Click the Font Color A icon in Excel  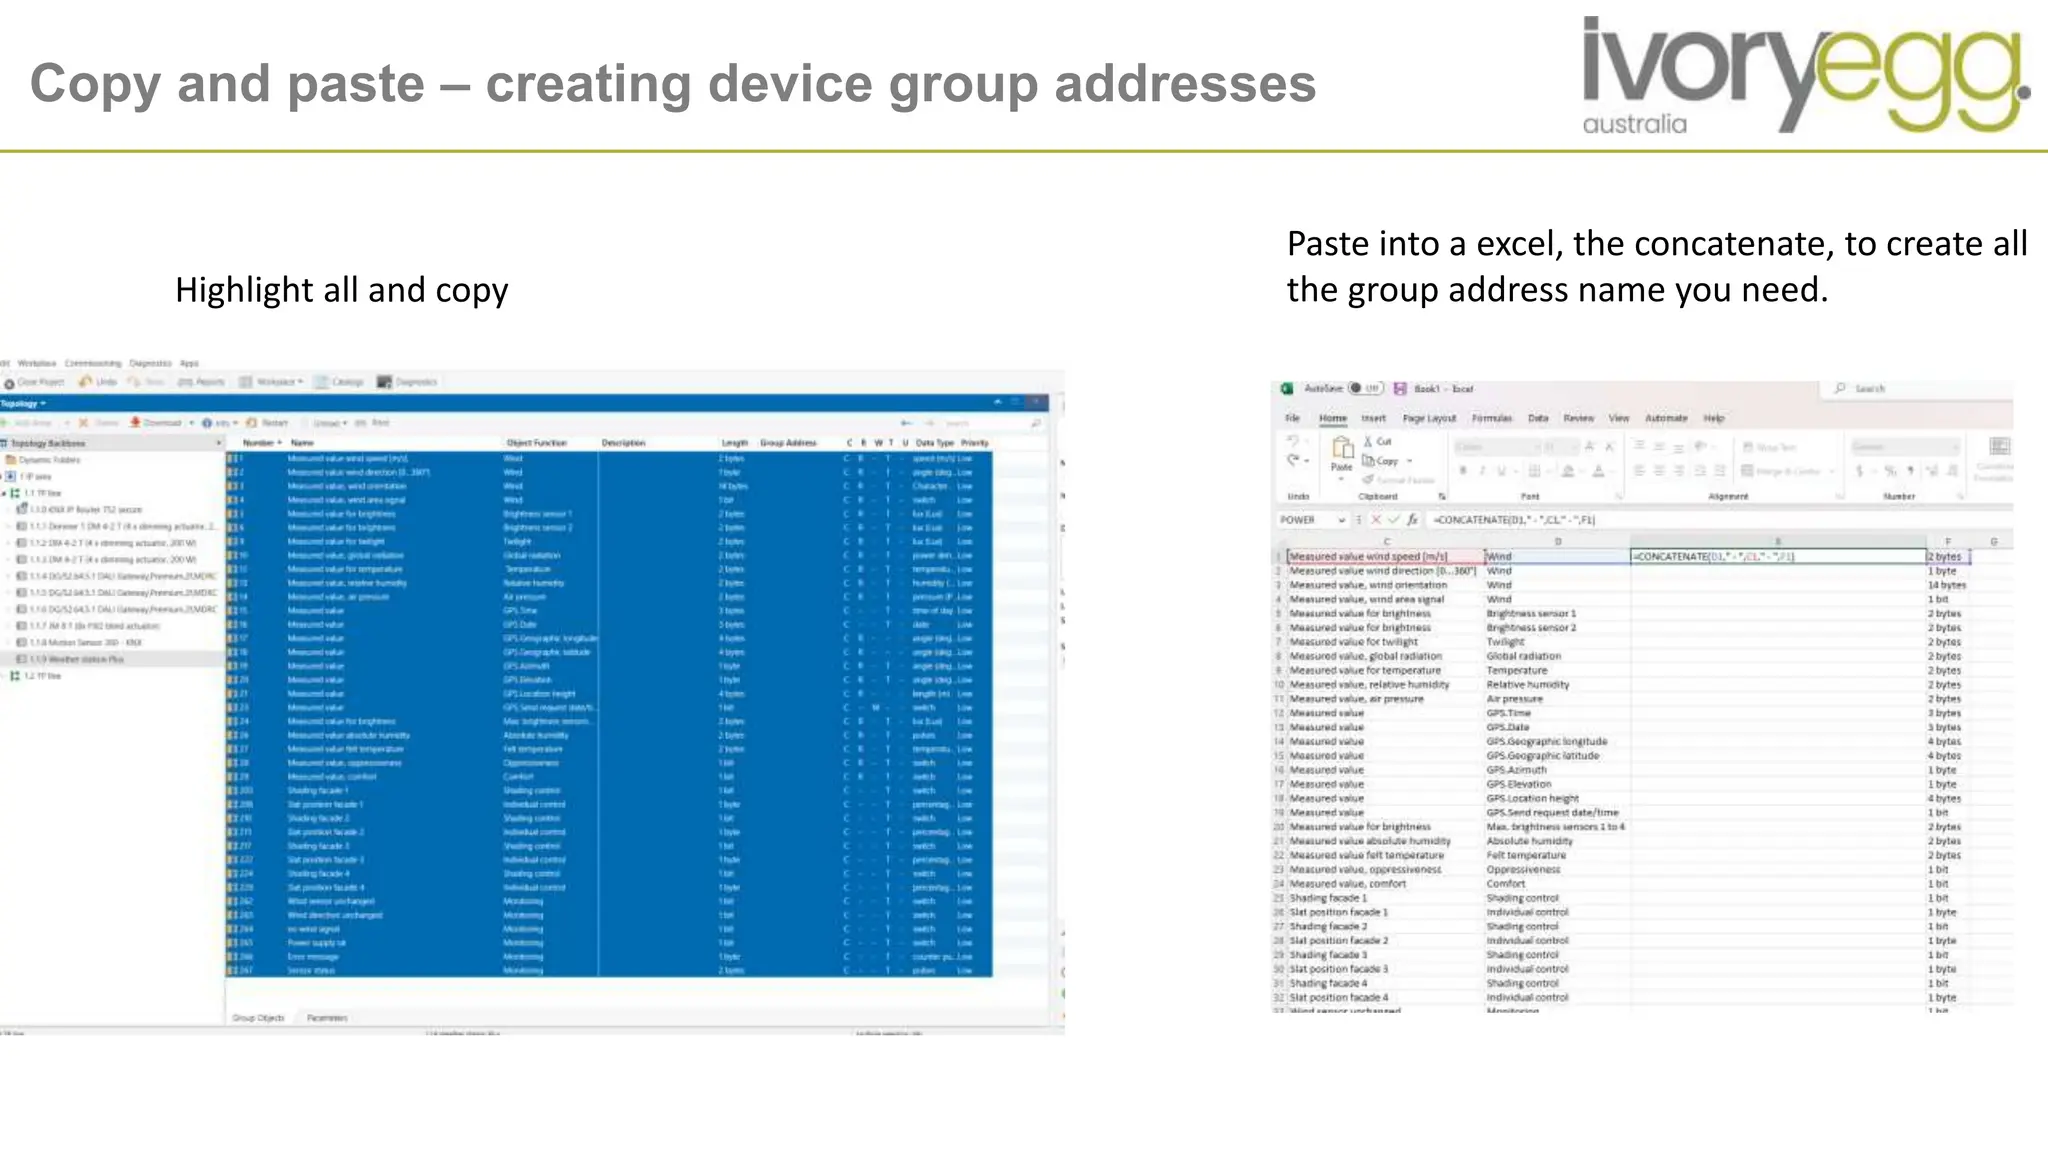point(1598,471)
